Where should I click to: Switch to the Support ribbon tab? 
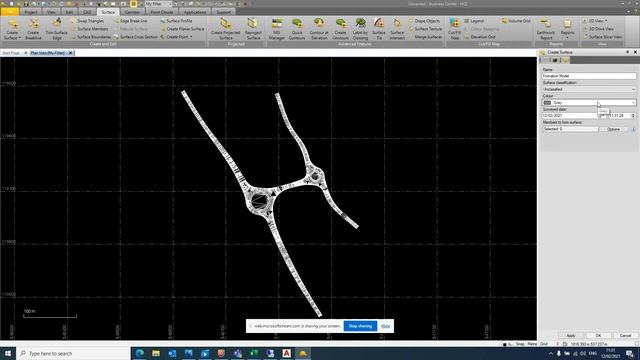tap(223, 12)
